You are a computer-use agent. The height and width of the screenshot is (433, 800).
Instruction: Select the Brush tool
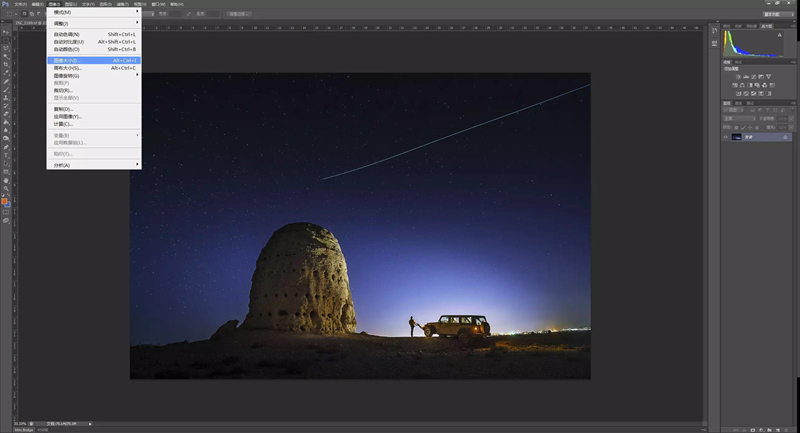coord(6,89)
